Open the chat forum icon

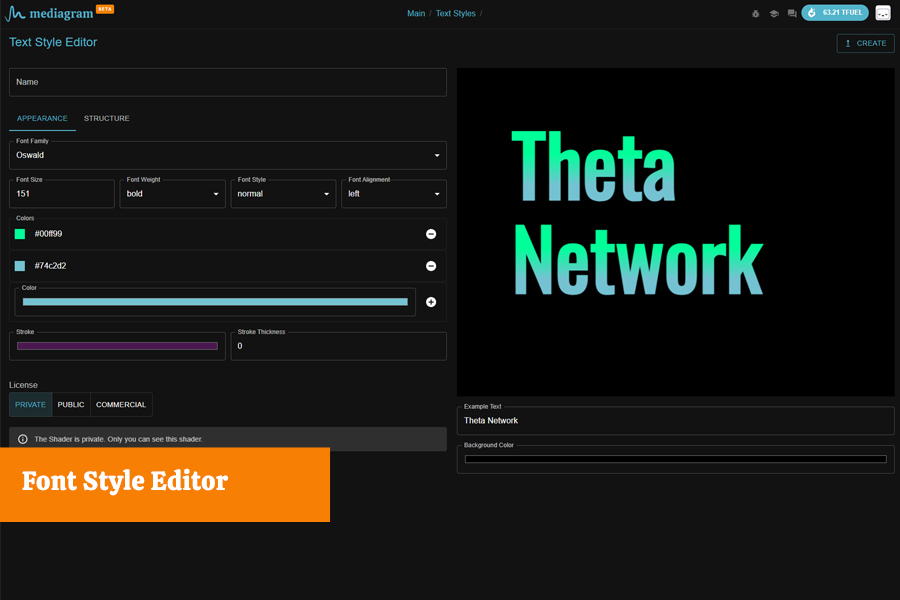(792, 14)
